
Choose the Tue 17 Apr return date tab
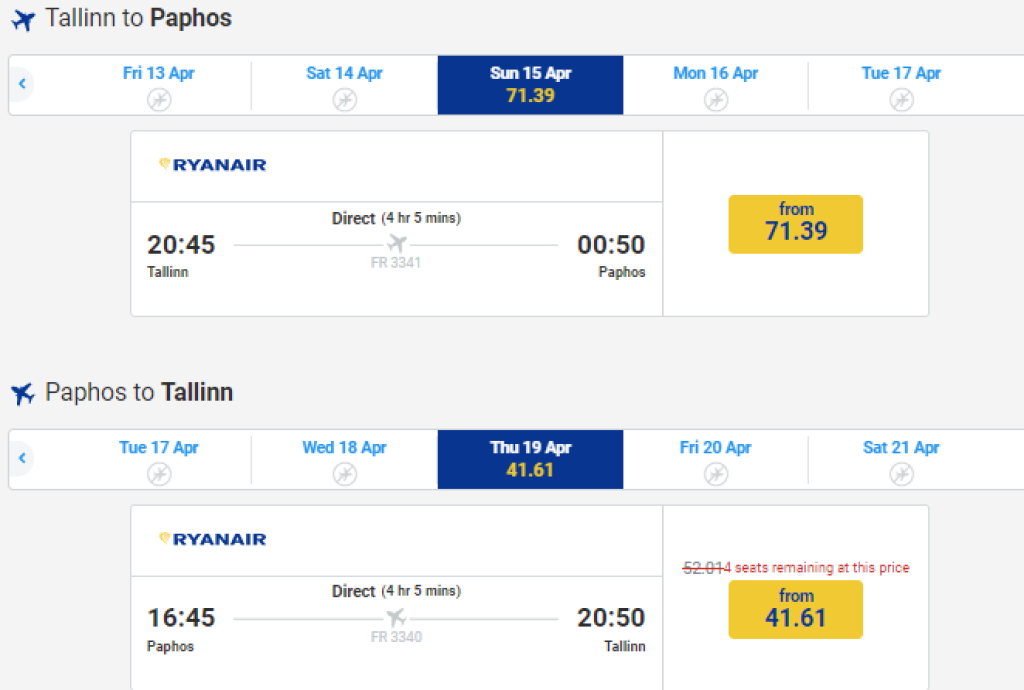point(159,459)
